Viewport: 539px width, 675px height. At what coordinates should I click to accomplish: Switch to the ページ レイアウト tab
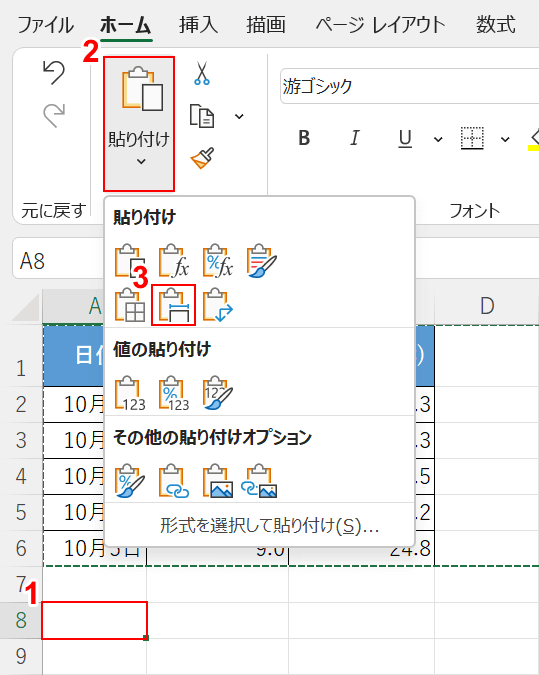[x=381, y=25]
